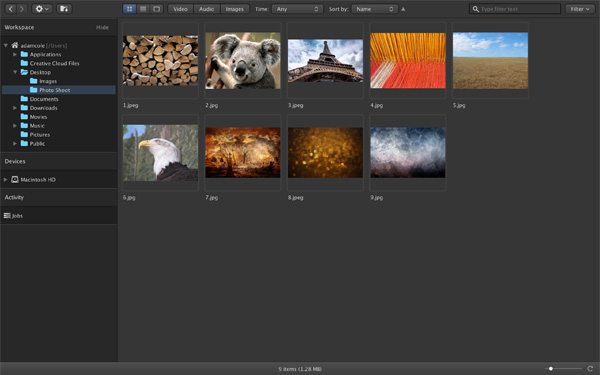Open the Filter dropdown button
600x375 pixels.
click(580, 9)
